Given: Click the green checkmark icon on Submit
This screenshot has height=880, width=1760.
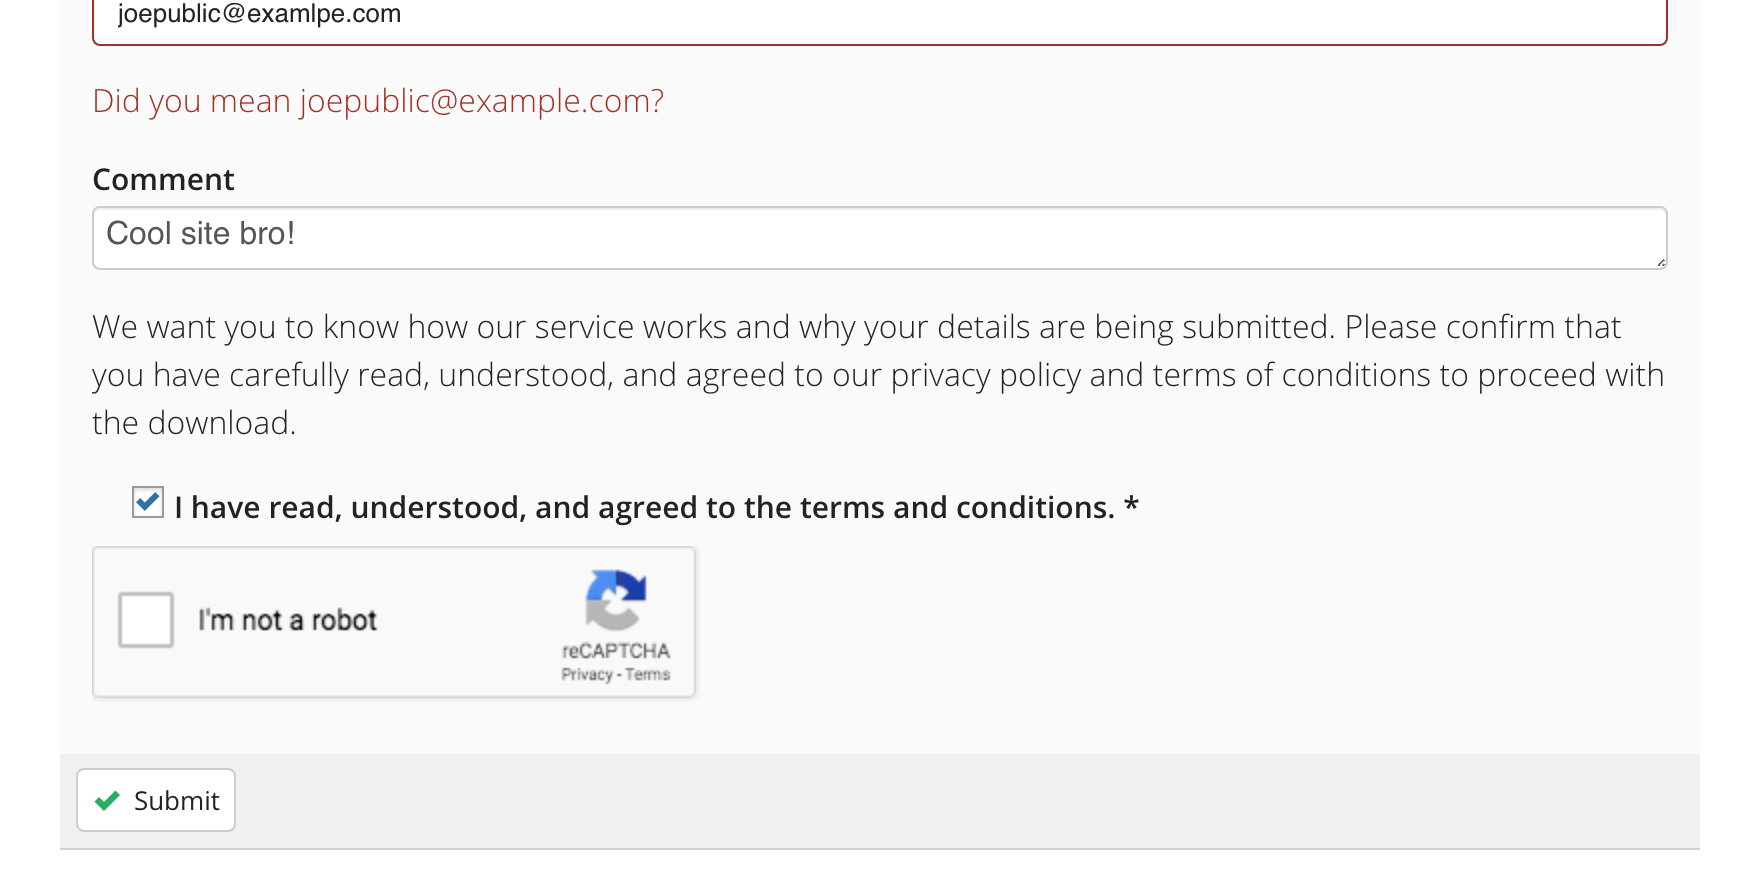Looking at the screenshot, I should coord(107,801).
